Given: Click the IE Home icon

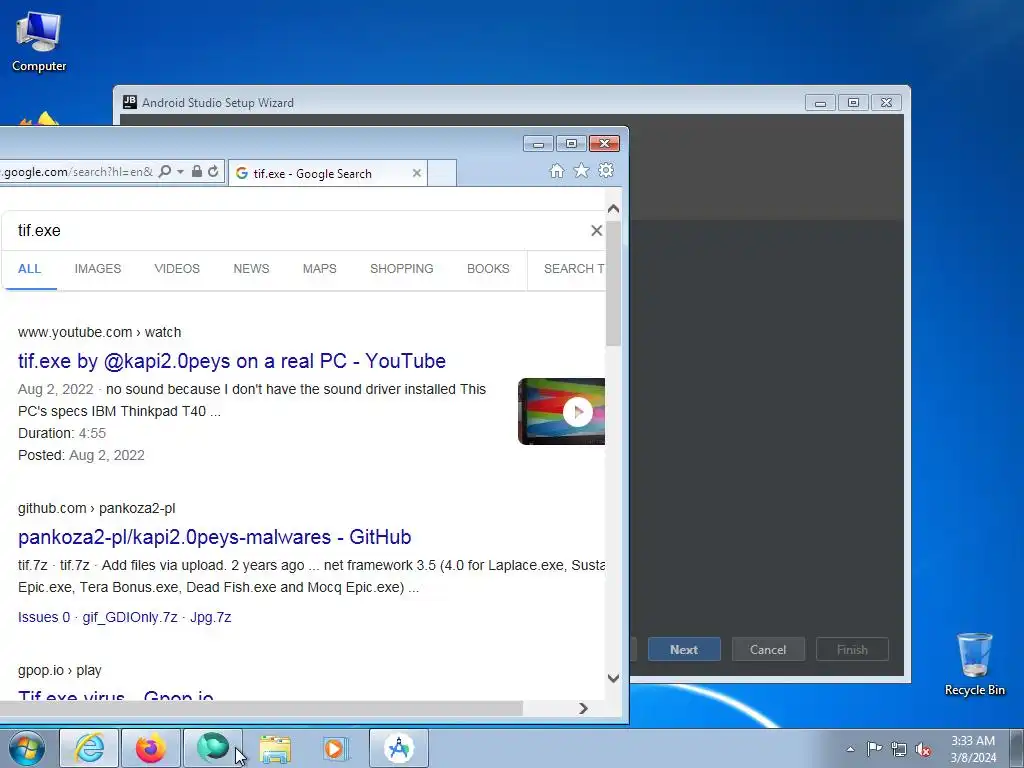Looking at the screenshot, I should tap(556, 171).
